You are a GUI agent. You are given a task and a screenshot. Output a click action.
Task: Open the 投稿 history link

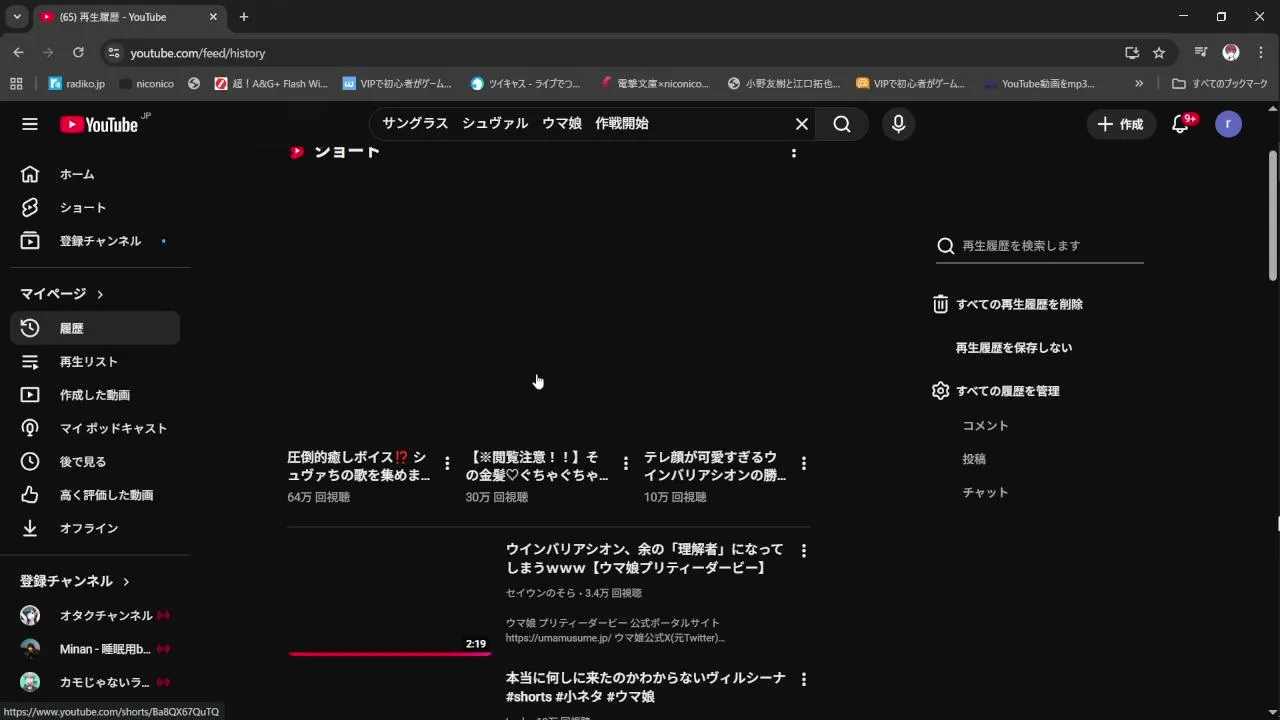pos(974,459)
